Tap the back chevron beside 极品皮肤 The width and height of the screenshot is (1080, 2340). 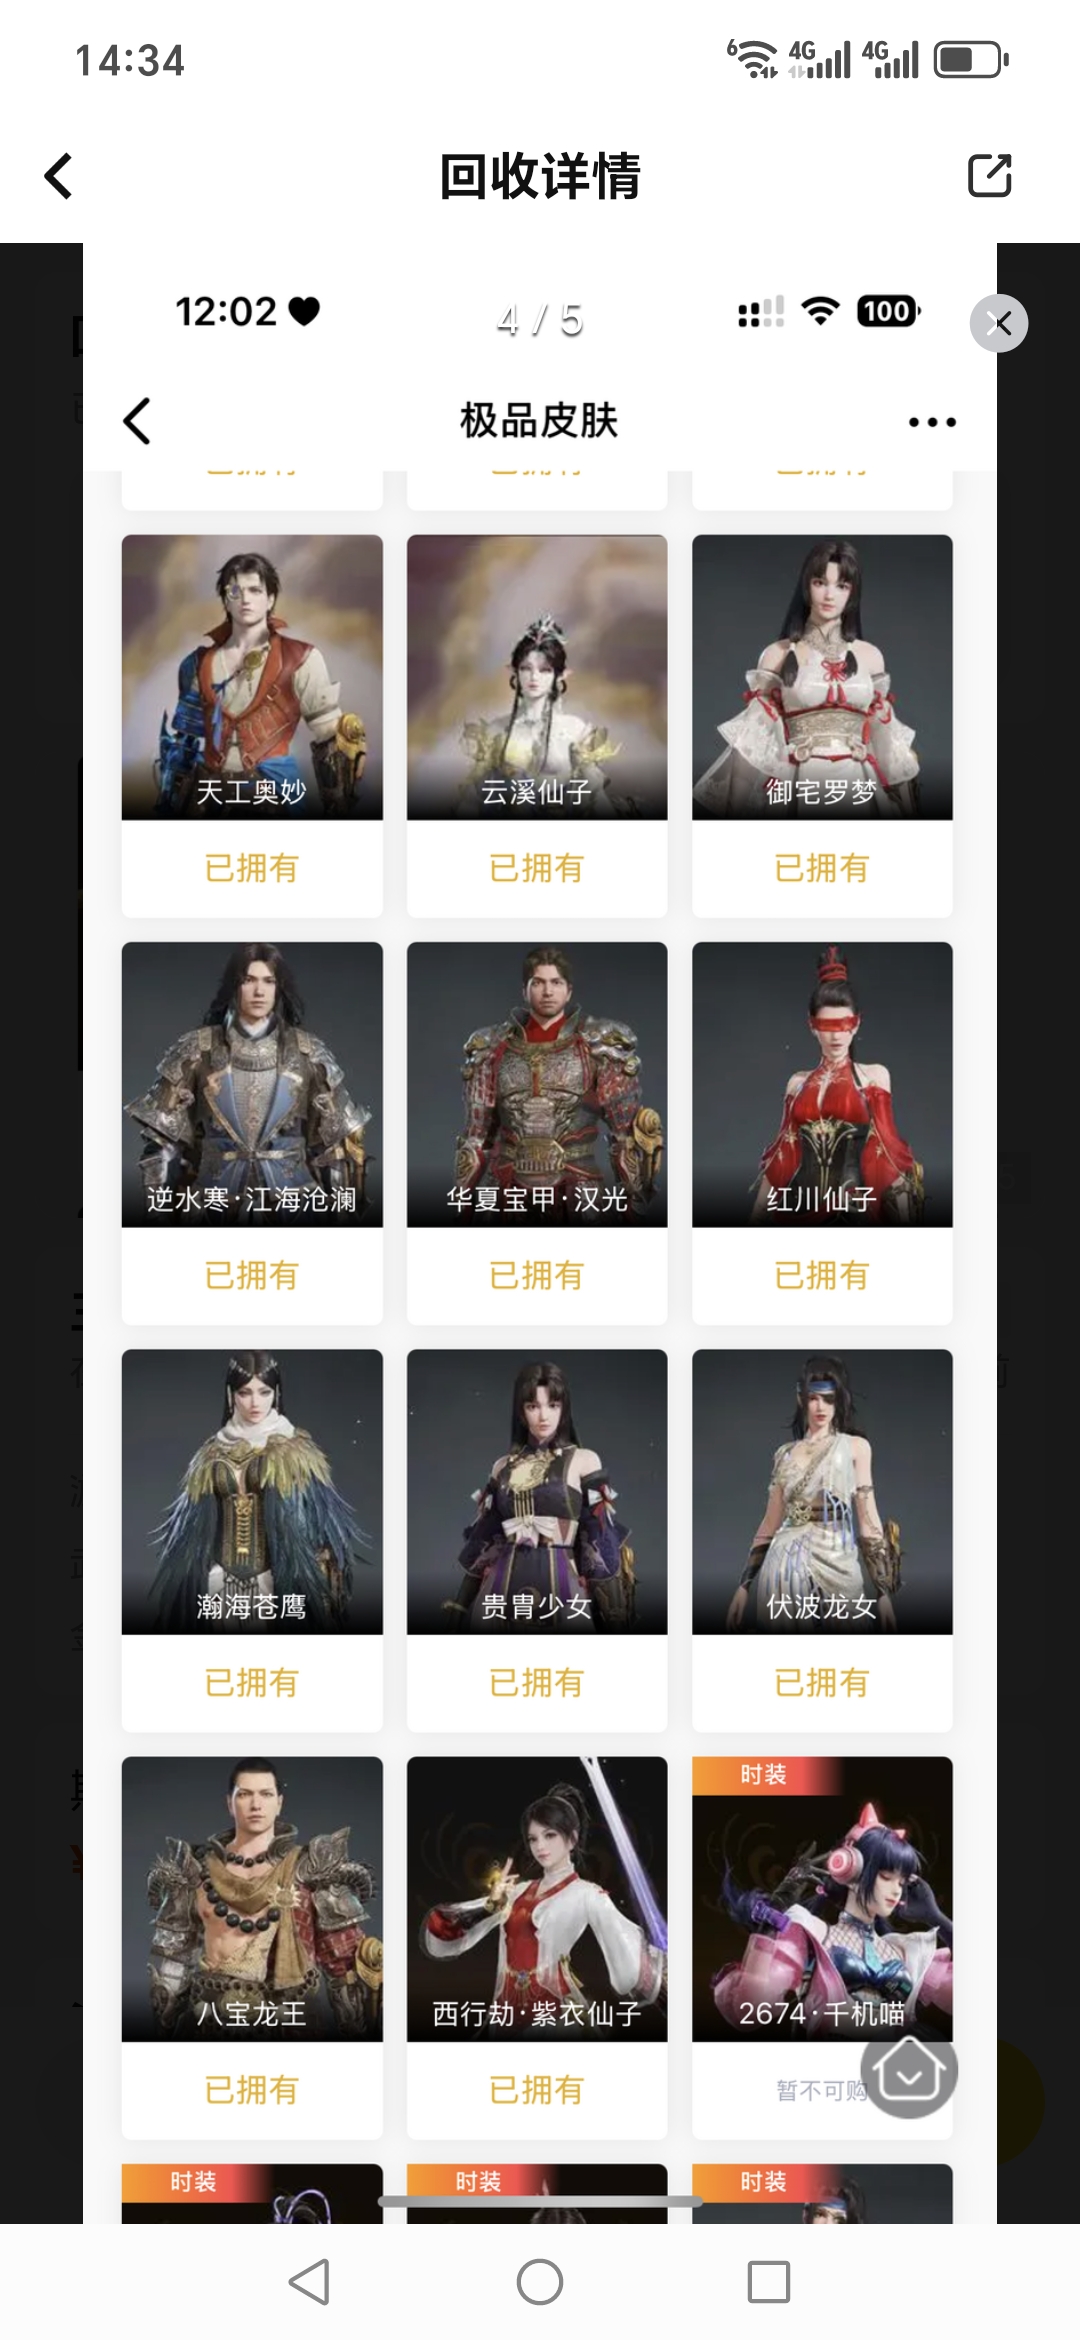(137, 421)
